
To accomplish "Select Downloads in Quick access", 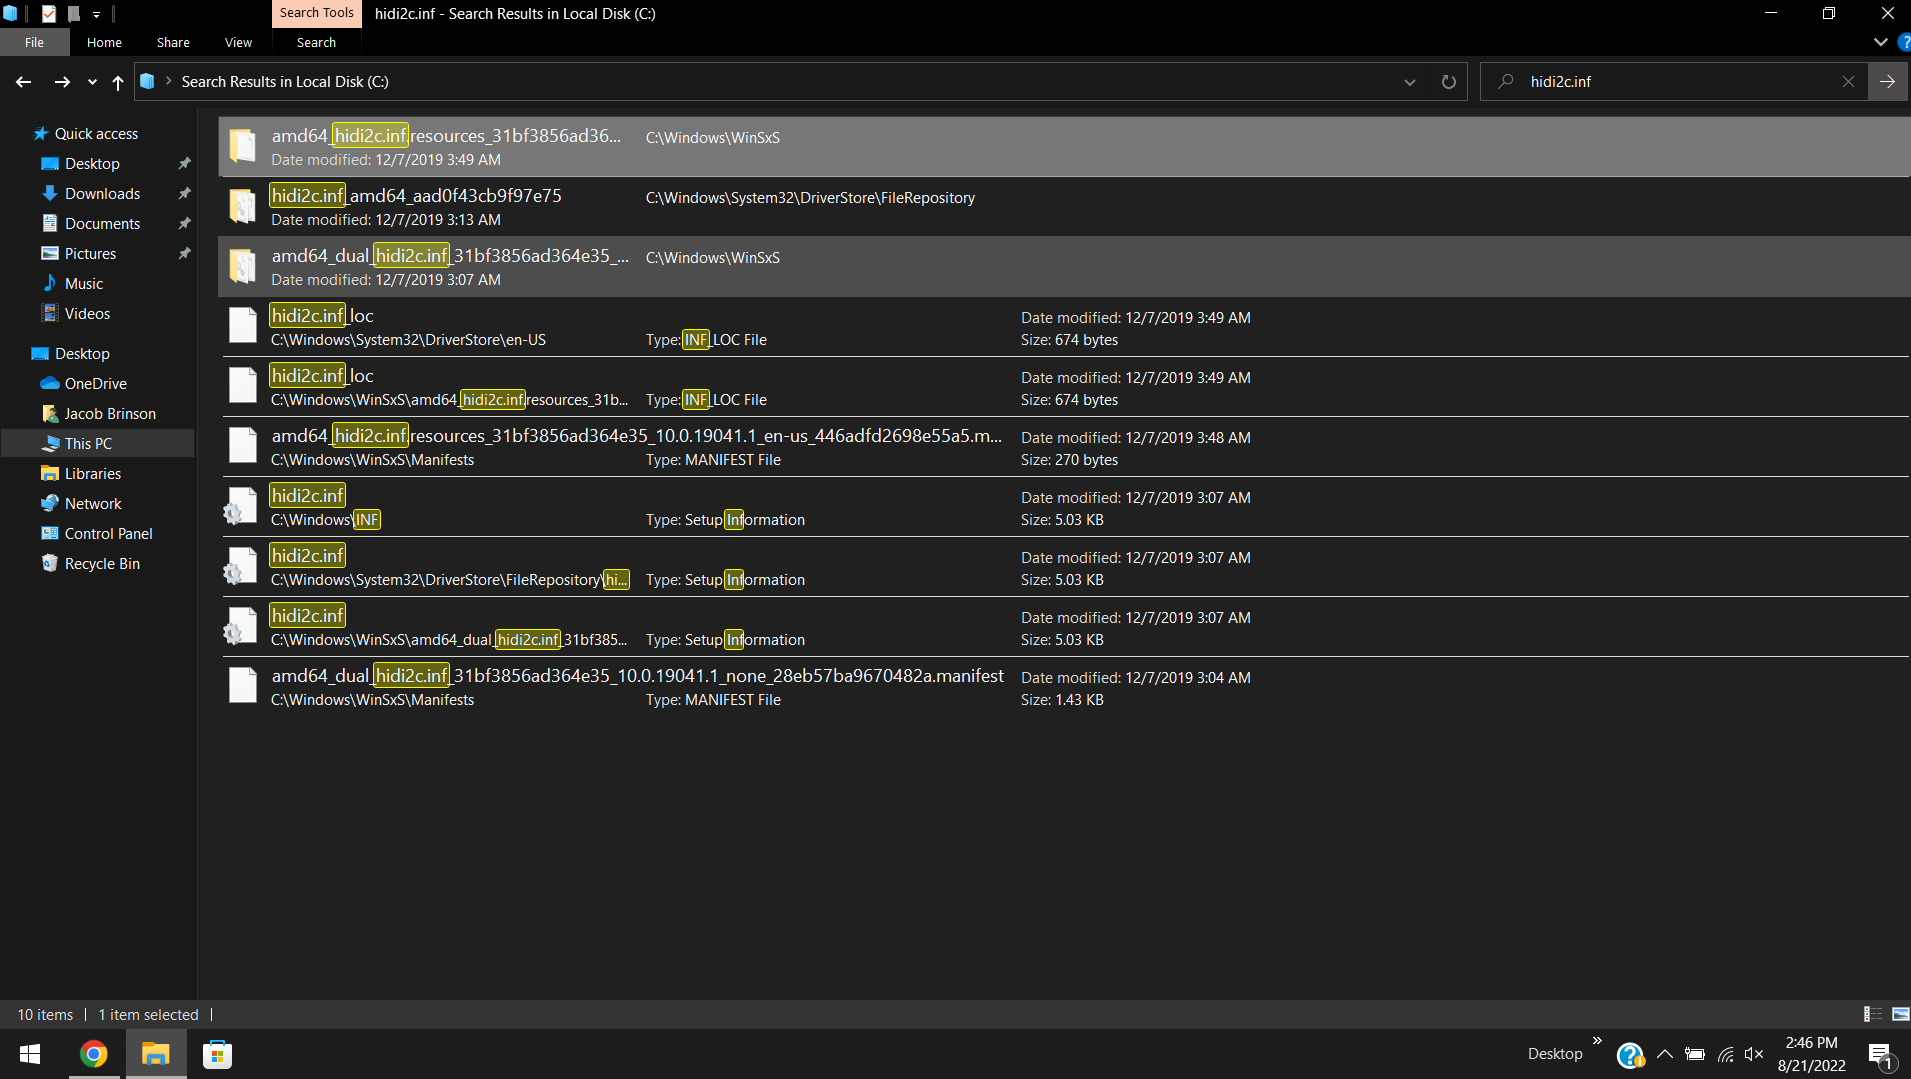I will click(x=102, y=194).
